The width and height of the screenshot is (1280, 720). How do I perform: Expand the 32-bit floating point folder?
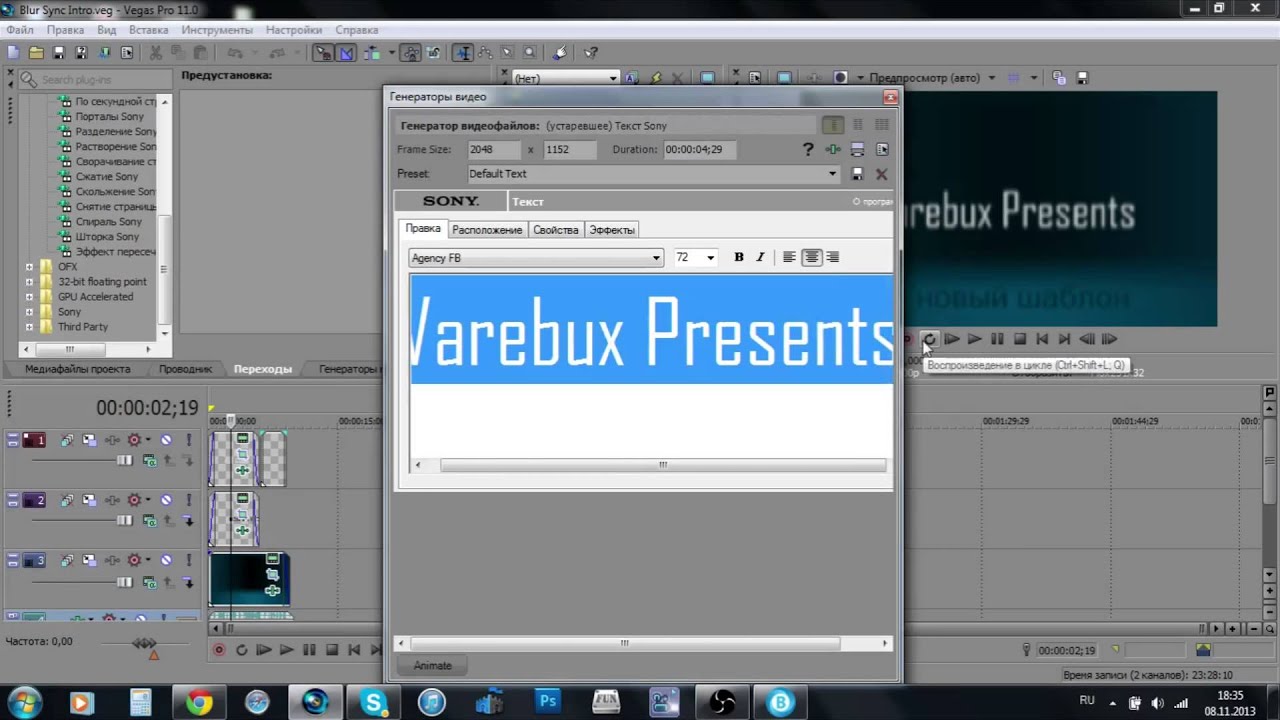click(x=29, y=282)
